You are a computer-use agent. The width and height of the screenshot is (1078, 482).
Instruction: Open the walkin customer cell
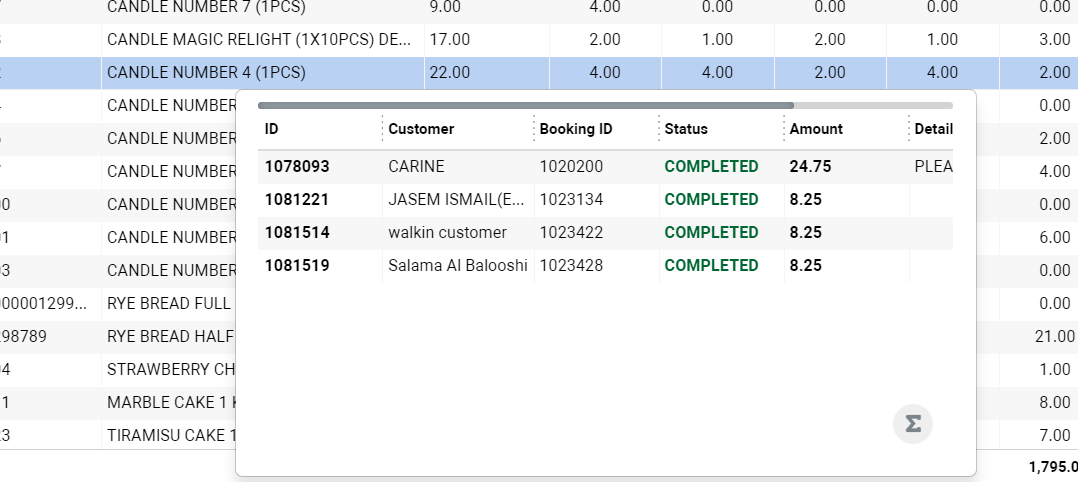(x=447, y=233)
